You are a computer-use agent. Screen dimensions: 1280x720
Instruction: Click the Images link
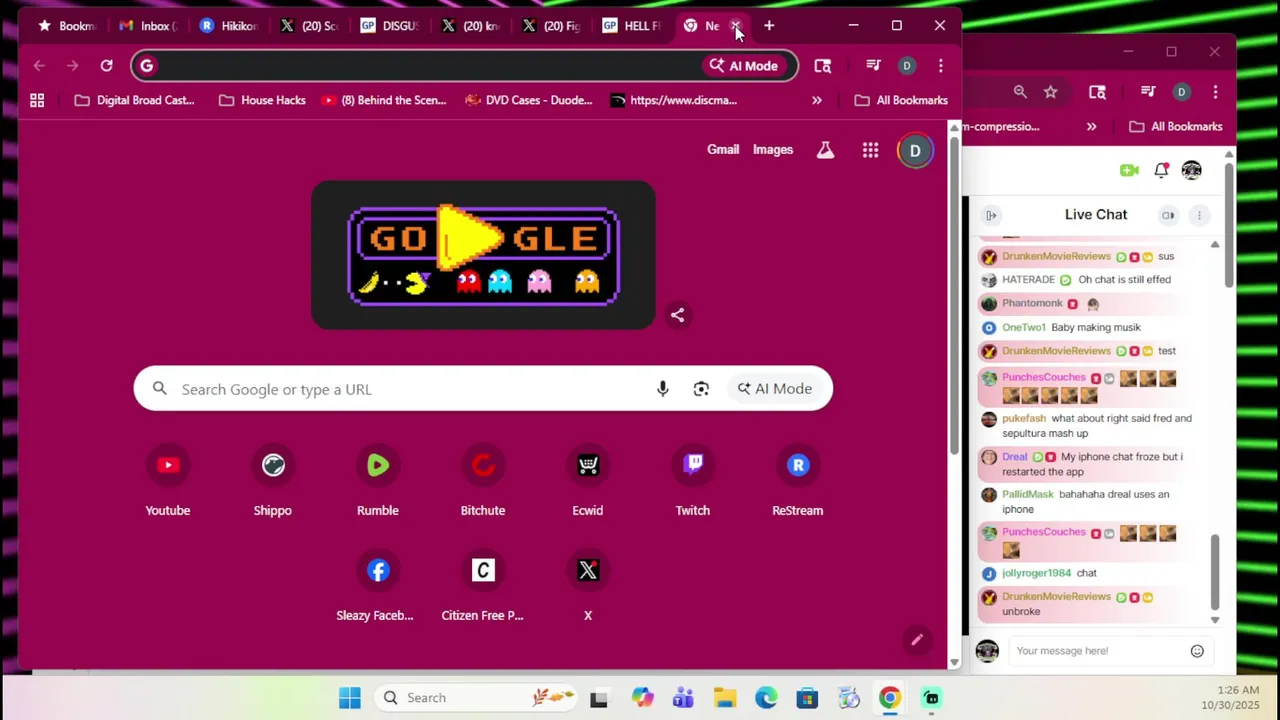click(773, 150)
